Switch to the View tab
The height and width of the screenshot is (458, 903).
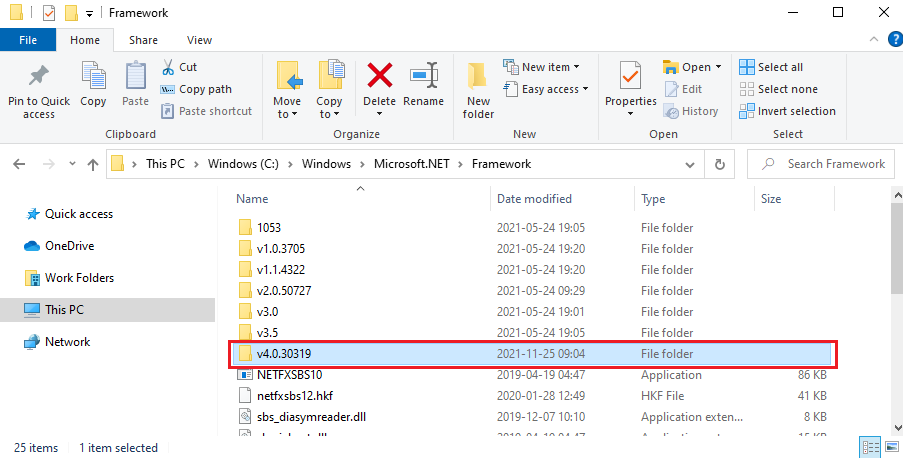click(x=199, y=40)
